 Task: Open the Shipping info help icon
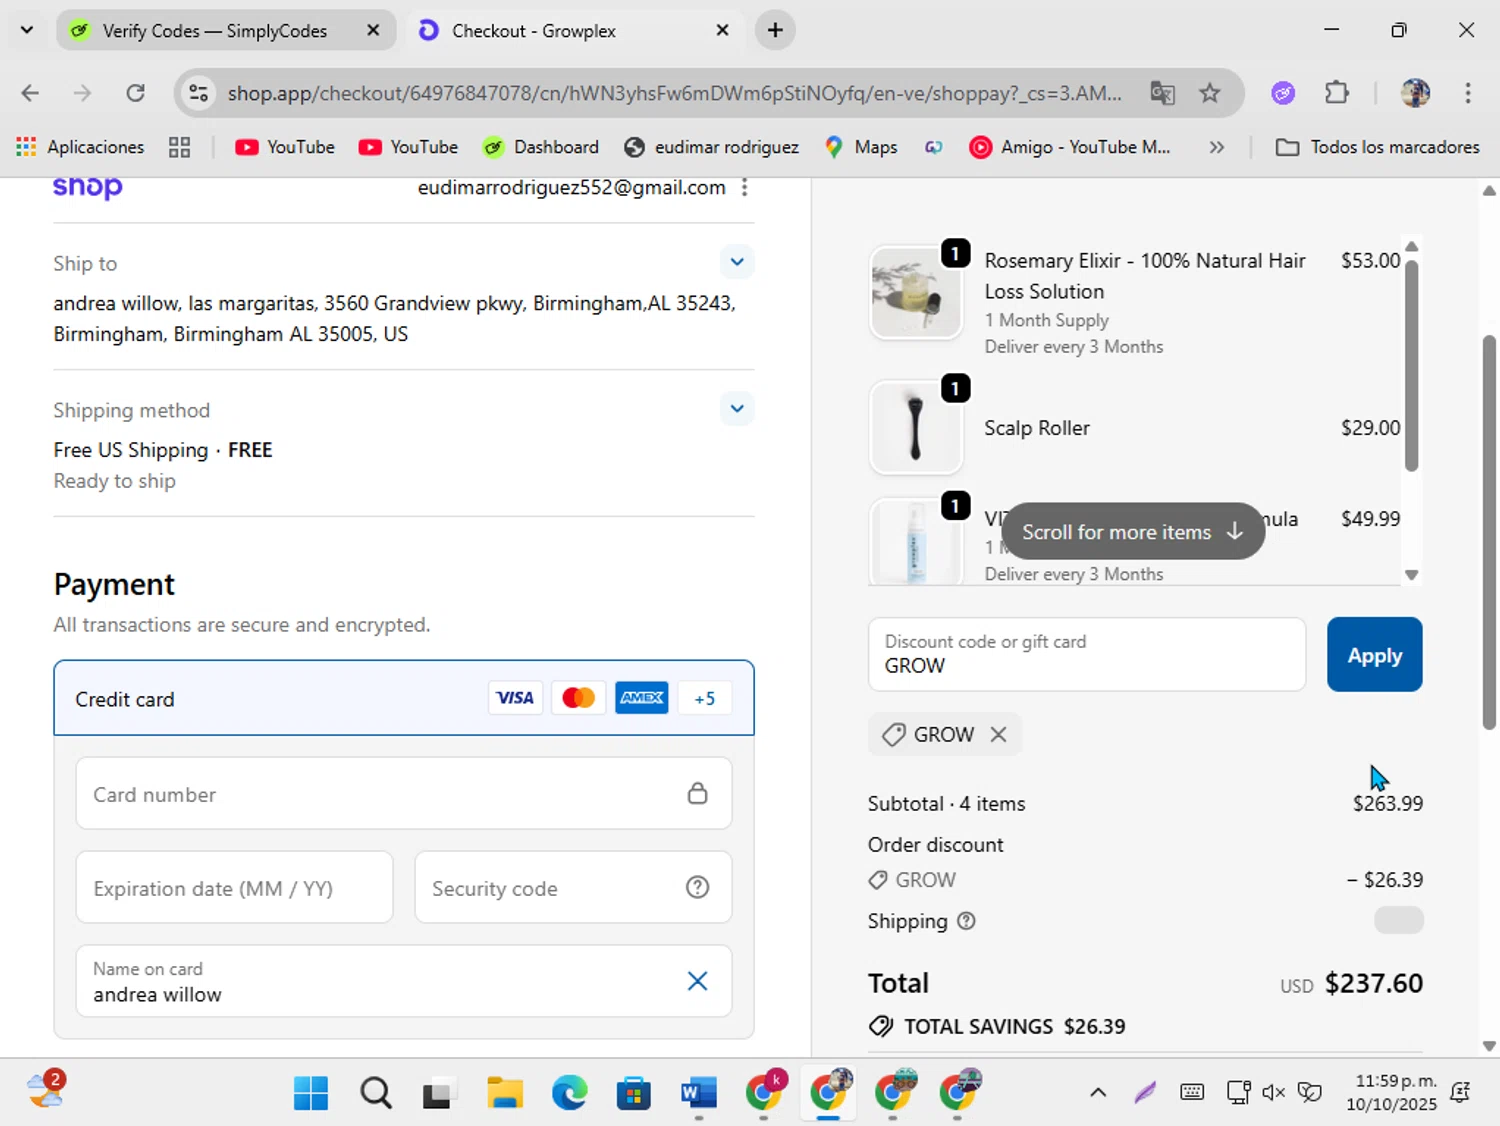[966, 921]
